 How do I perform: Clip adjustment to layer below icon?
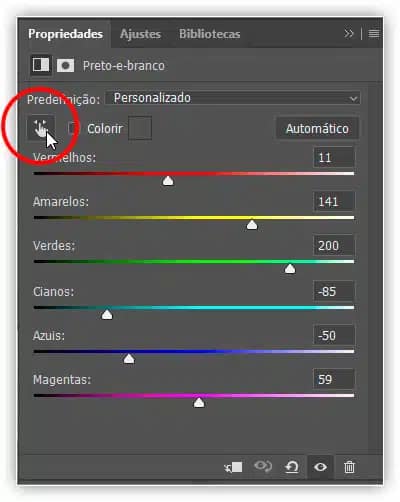click(x=234, y=467)
